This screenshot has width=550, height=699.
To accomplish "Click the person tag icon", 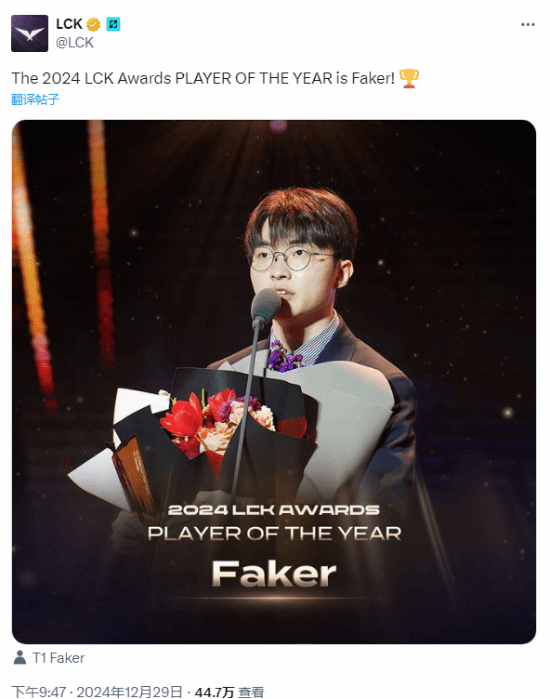I will [19, 658].
